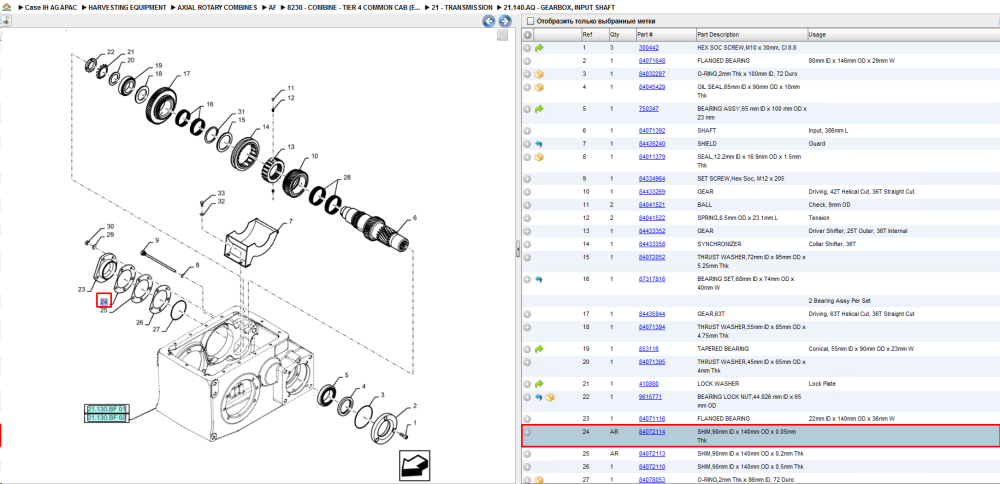Image resolution: width=1000 pixels, height=484 pixels.
Task: Open part number link 84071648
Action: coord(652,61)
